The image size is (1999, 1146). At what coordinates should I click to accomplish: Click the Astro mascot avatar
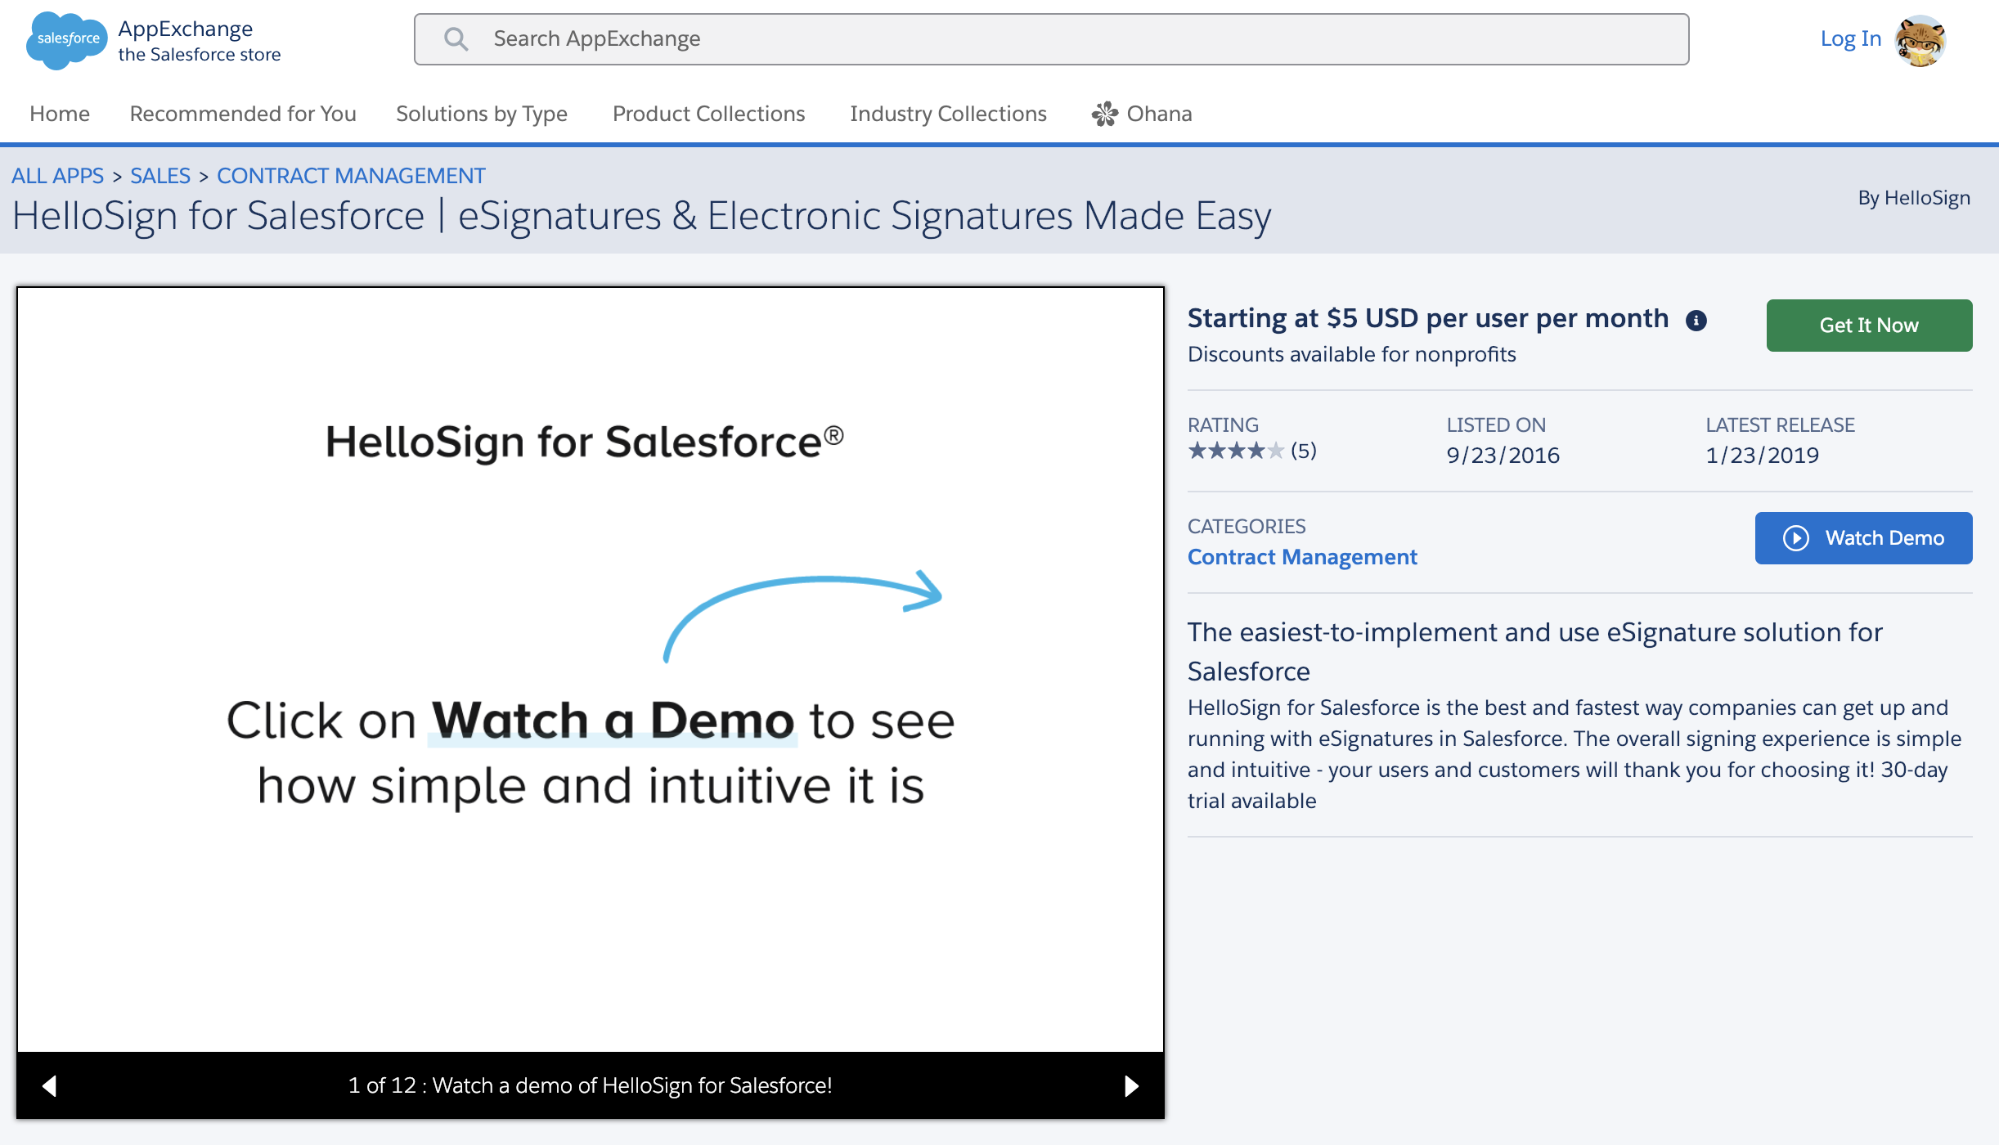click(x=1920, y=40)
